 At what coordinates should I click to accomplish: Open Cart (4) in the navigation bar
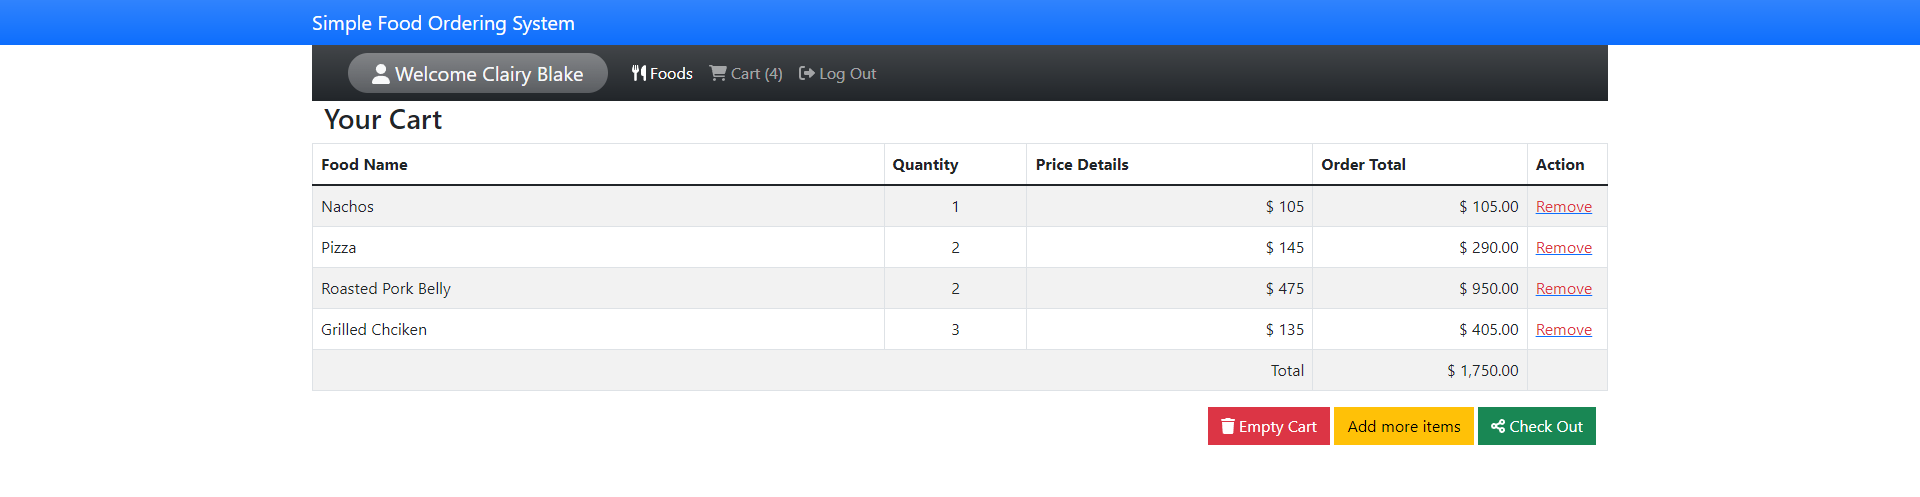pos(746,73)
